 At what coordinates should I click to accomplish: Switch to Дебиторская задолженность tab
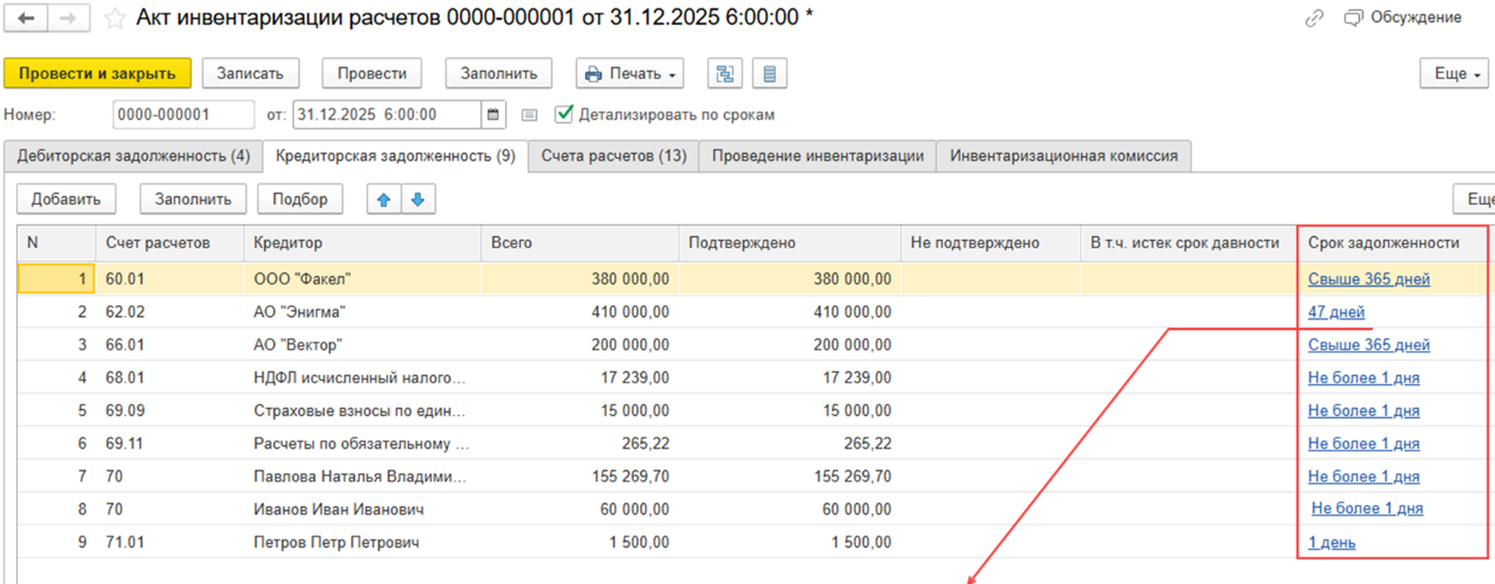tap(131, 156)
